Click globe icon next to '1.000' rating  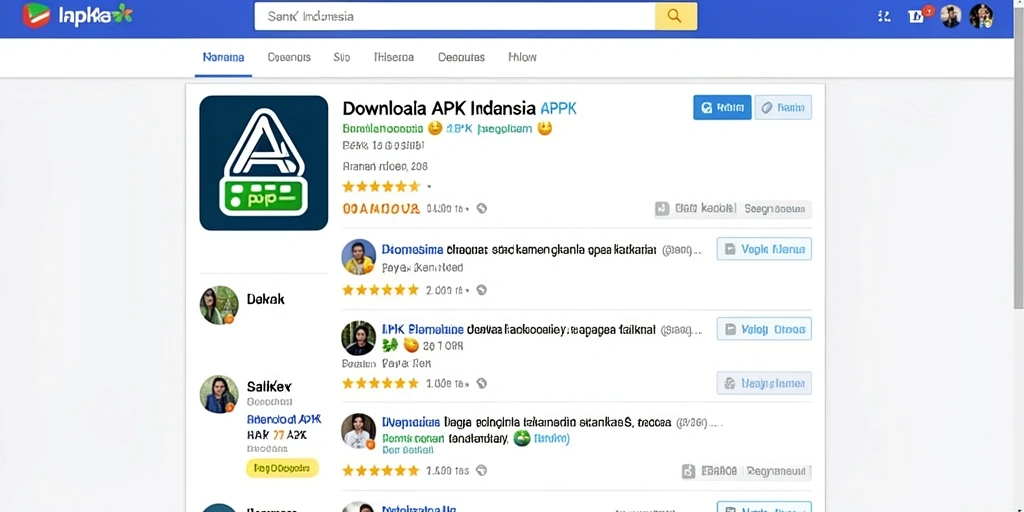pos(481,383)
